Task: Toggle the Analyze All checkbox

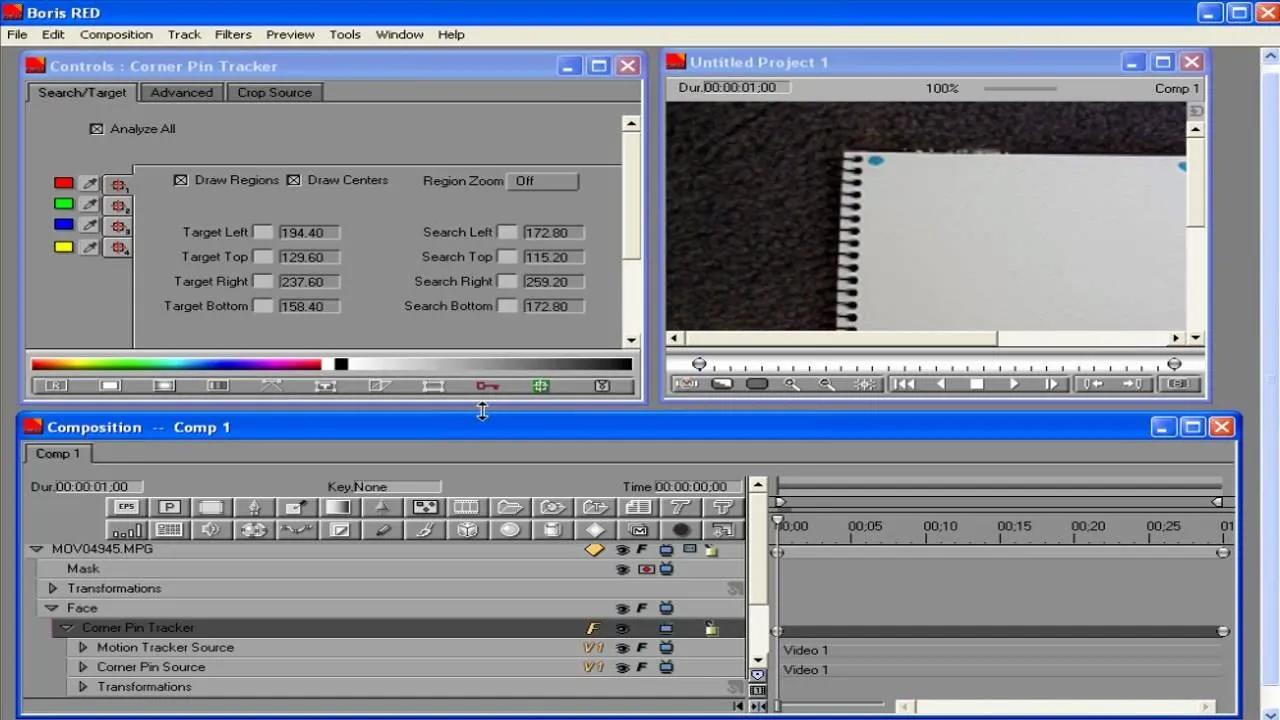Action: [97, 129]
